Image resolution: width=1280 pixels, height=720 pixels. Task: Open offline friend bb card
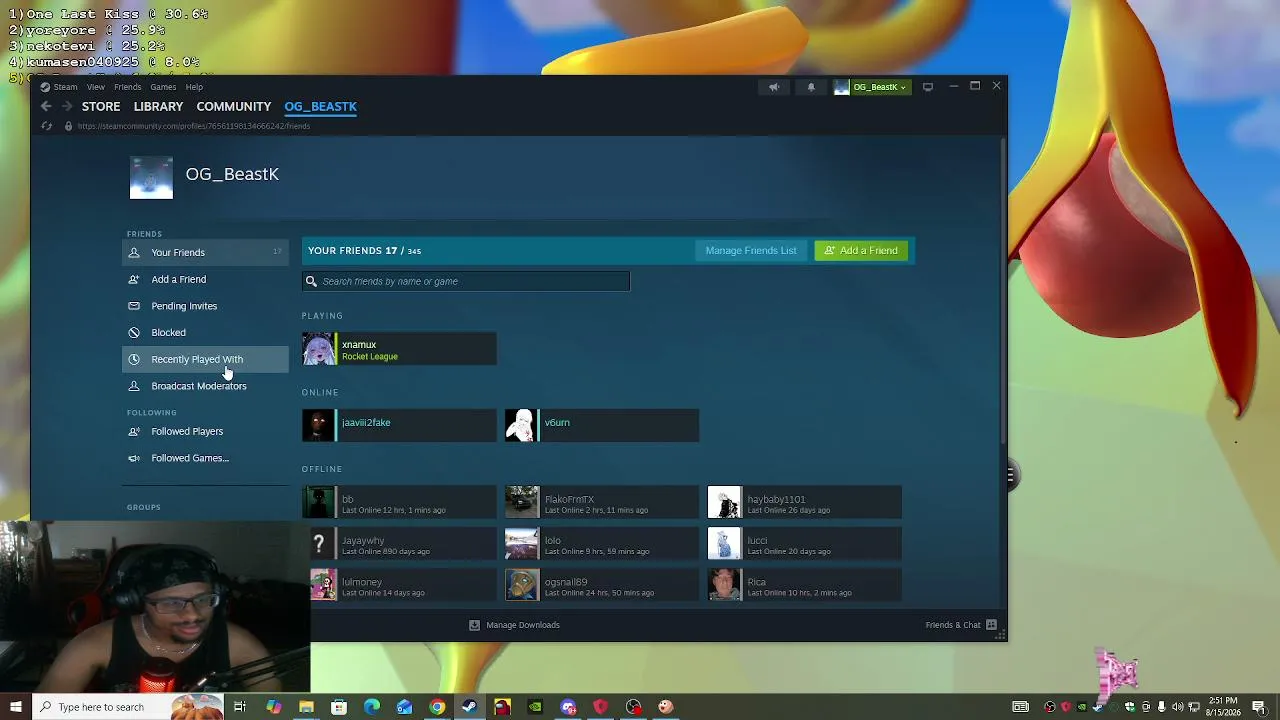point(399,502)
